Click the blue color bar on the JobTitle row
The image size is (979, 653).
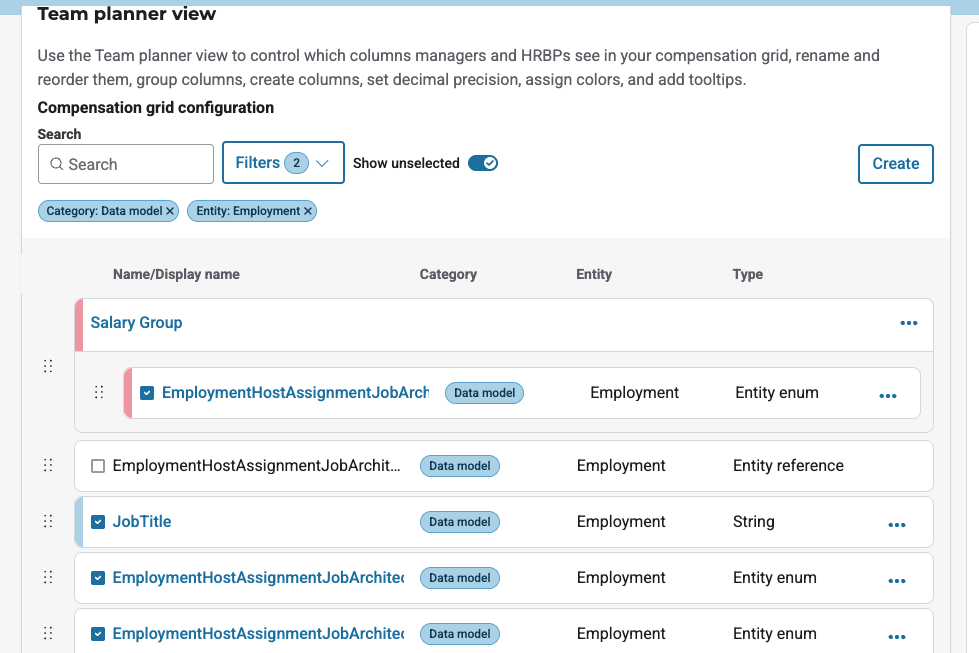click(79, 522)
